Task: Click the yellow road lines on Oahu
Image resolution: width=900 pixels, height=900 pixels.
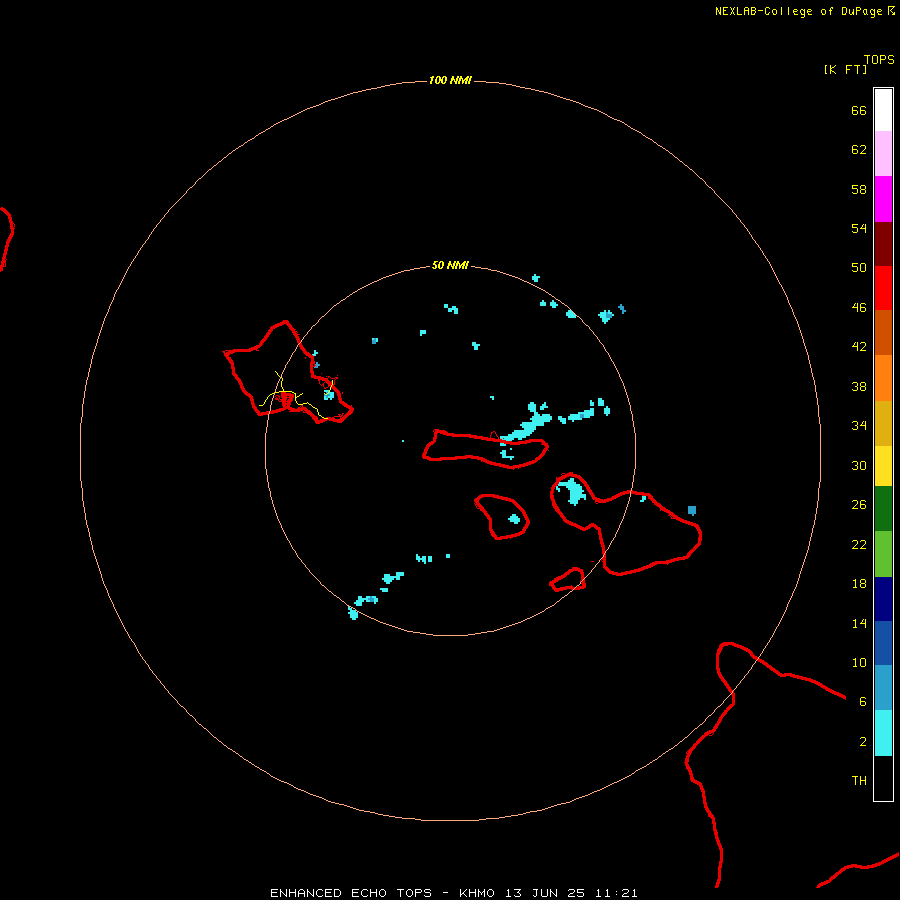Action: [296, 395]
